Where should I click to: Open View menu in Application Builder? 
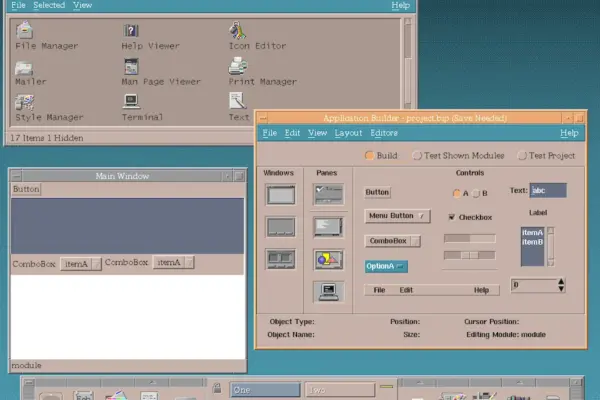[318, 133]
